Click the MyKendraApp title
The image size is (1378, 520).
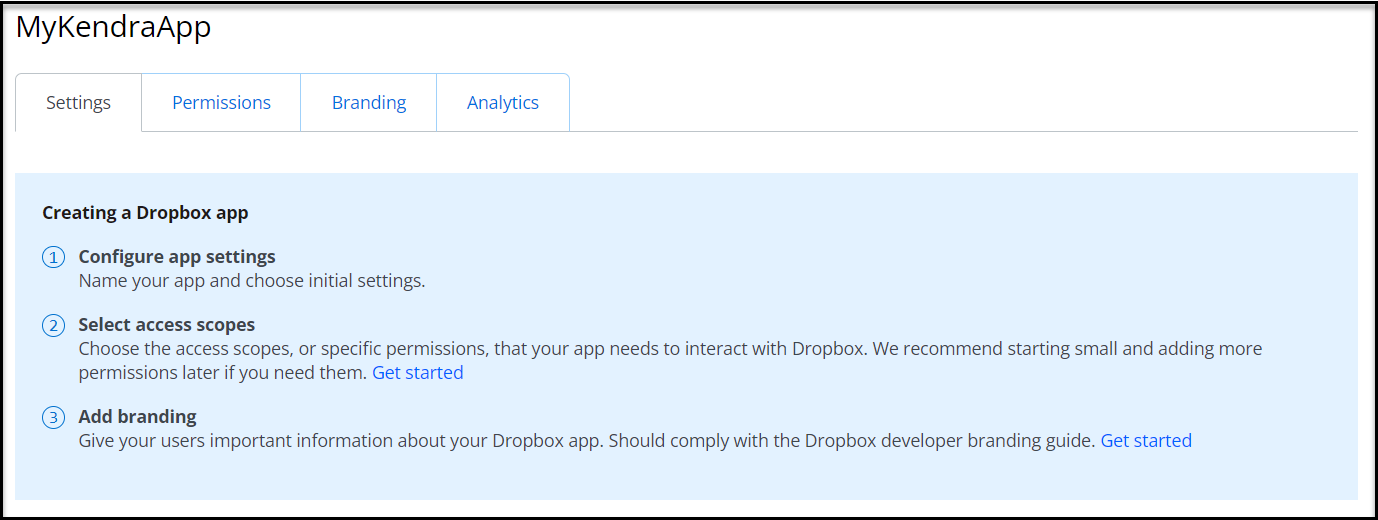click(114, 27)
